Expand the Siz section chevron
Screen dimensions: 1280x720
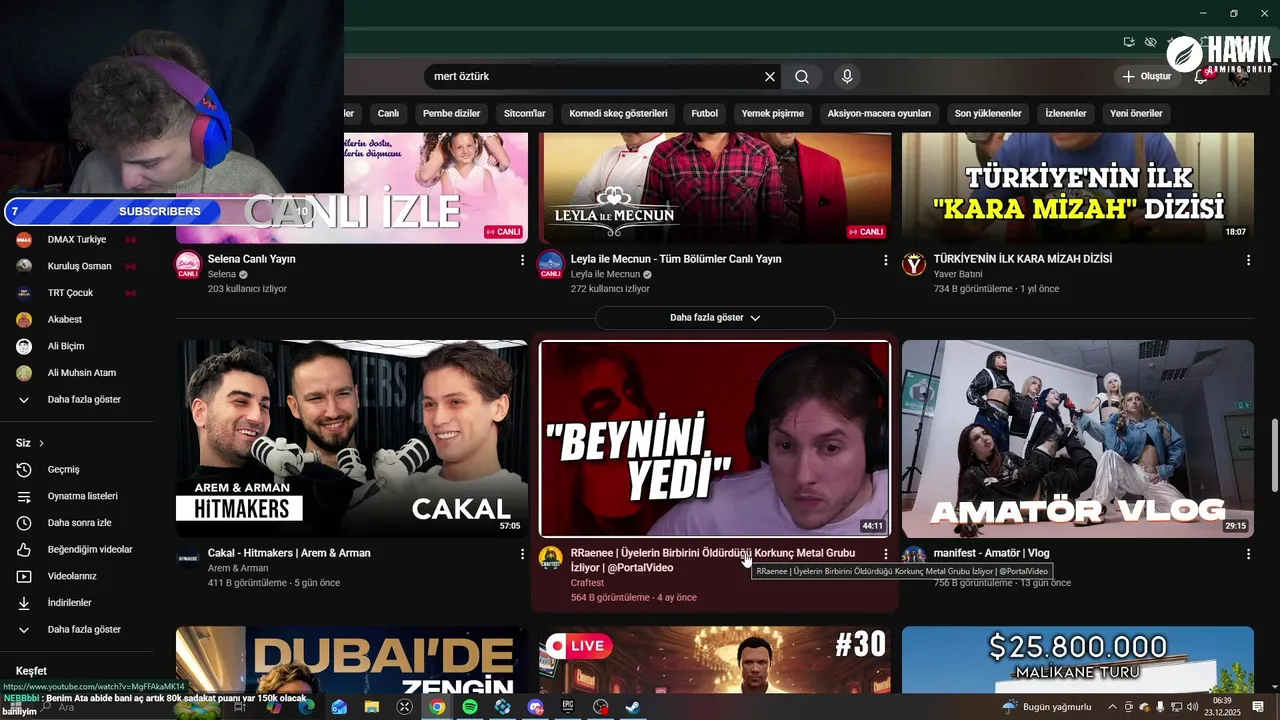[x=41, y=443]
